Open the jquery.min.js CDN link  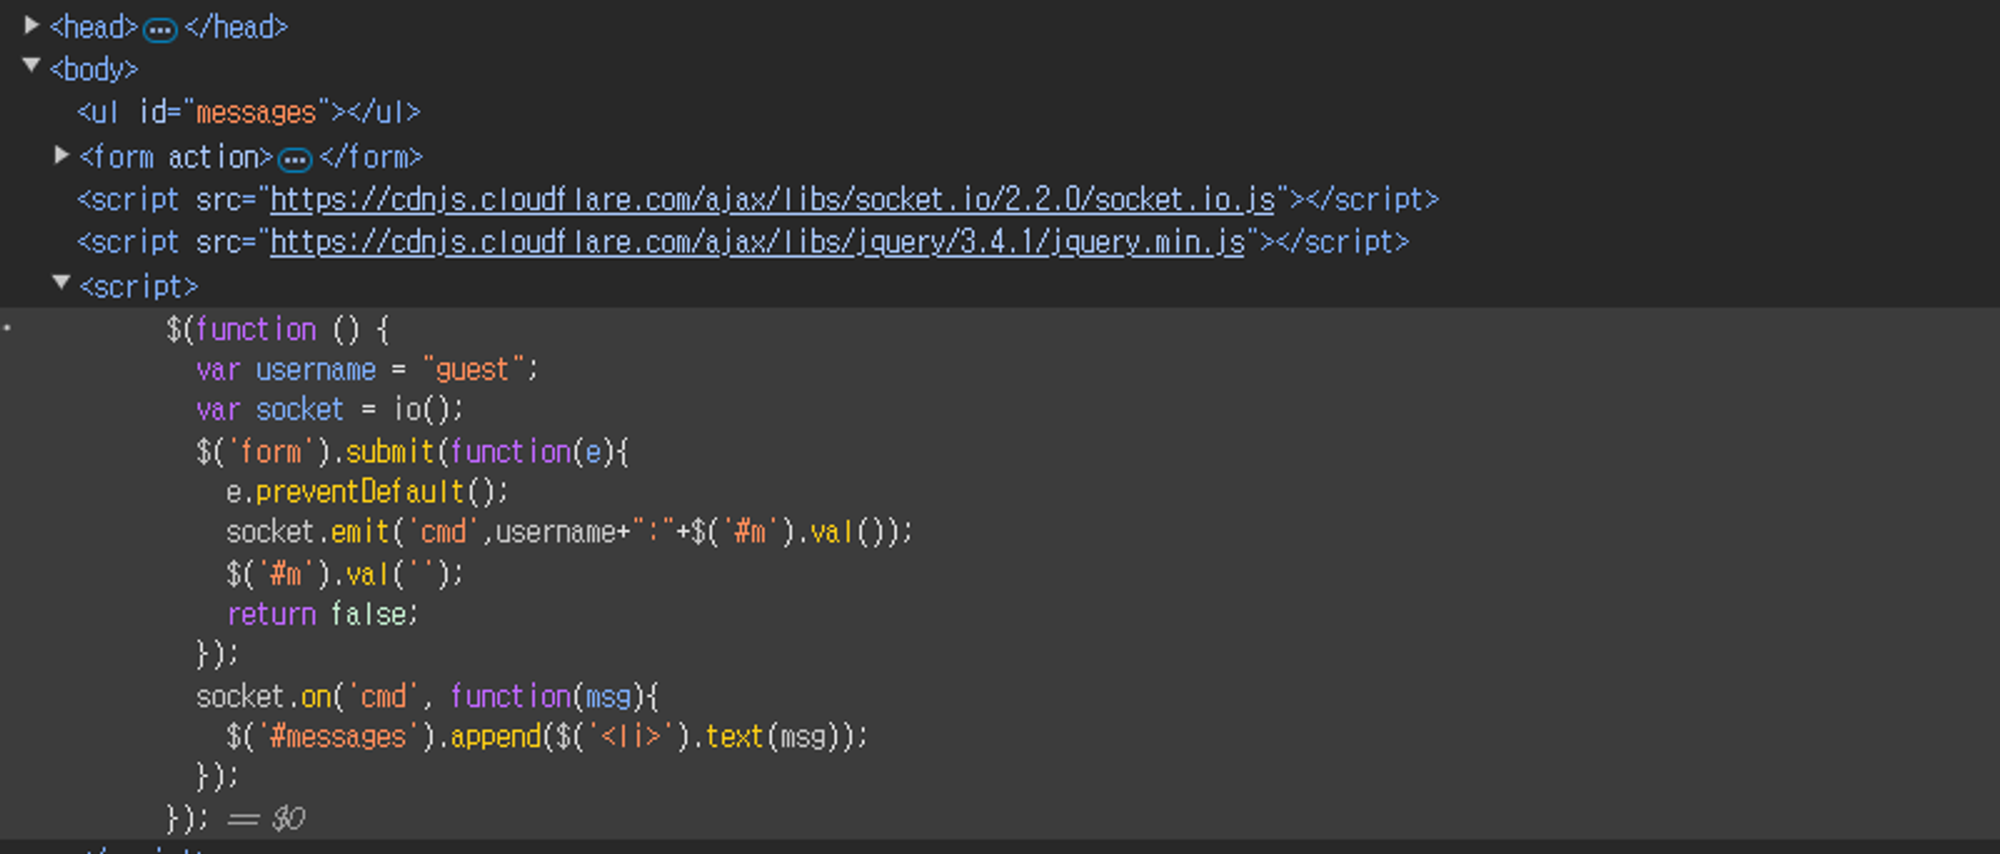coord(757,242)
